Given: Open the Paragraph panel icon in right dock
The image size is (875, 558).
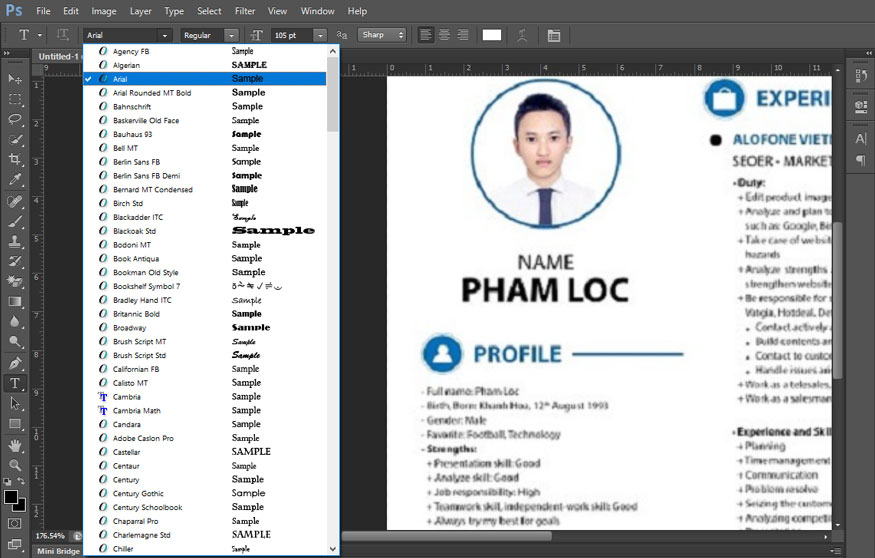Looking at the screenshot, I should coord(860,160).
